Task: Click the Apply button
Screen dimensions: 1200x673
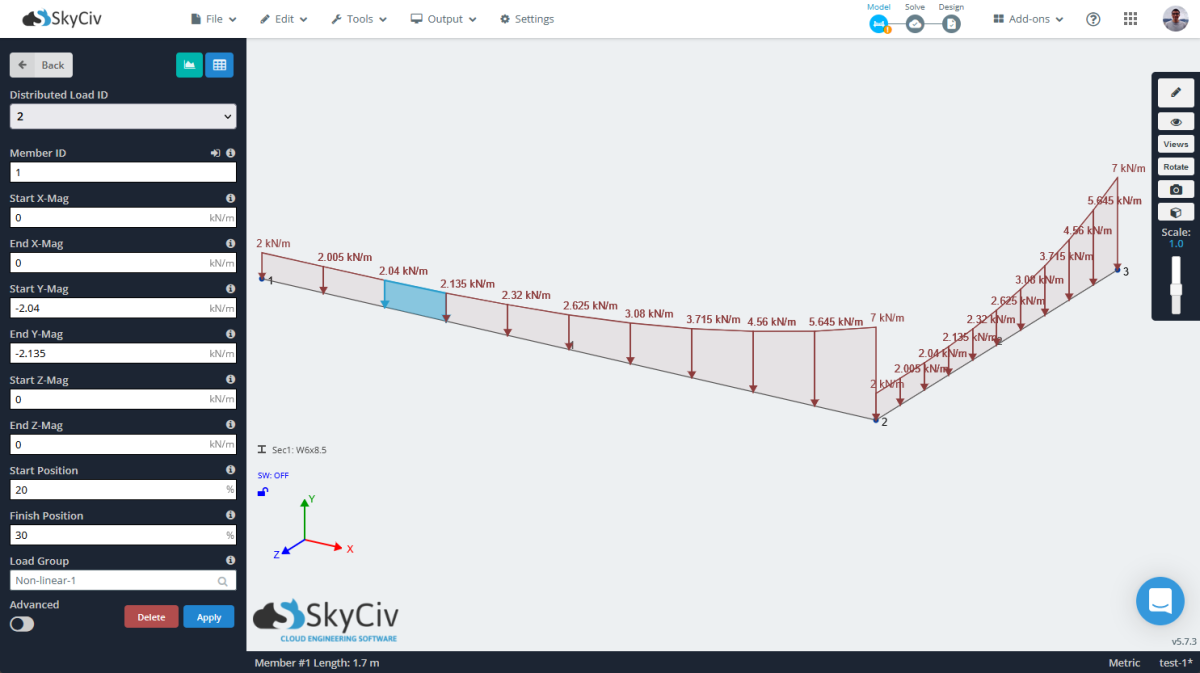Action: [208, 617]
